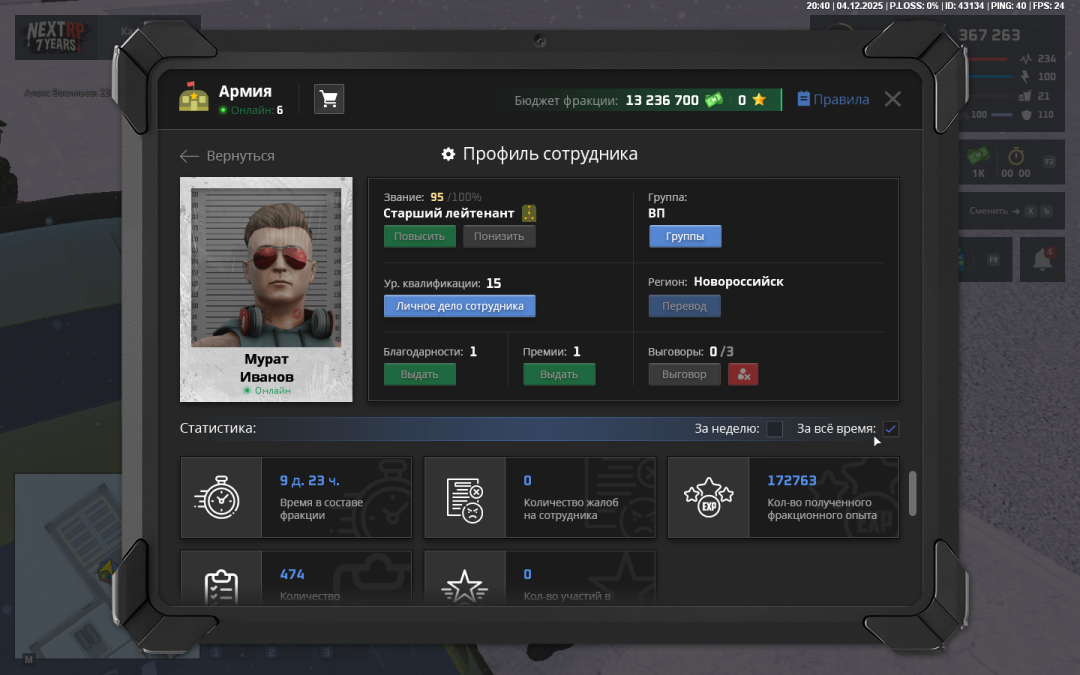1080x675 pixels.
Task: Open the 'Правила' rules link
Action: tap(833, 100)
